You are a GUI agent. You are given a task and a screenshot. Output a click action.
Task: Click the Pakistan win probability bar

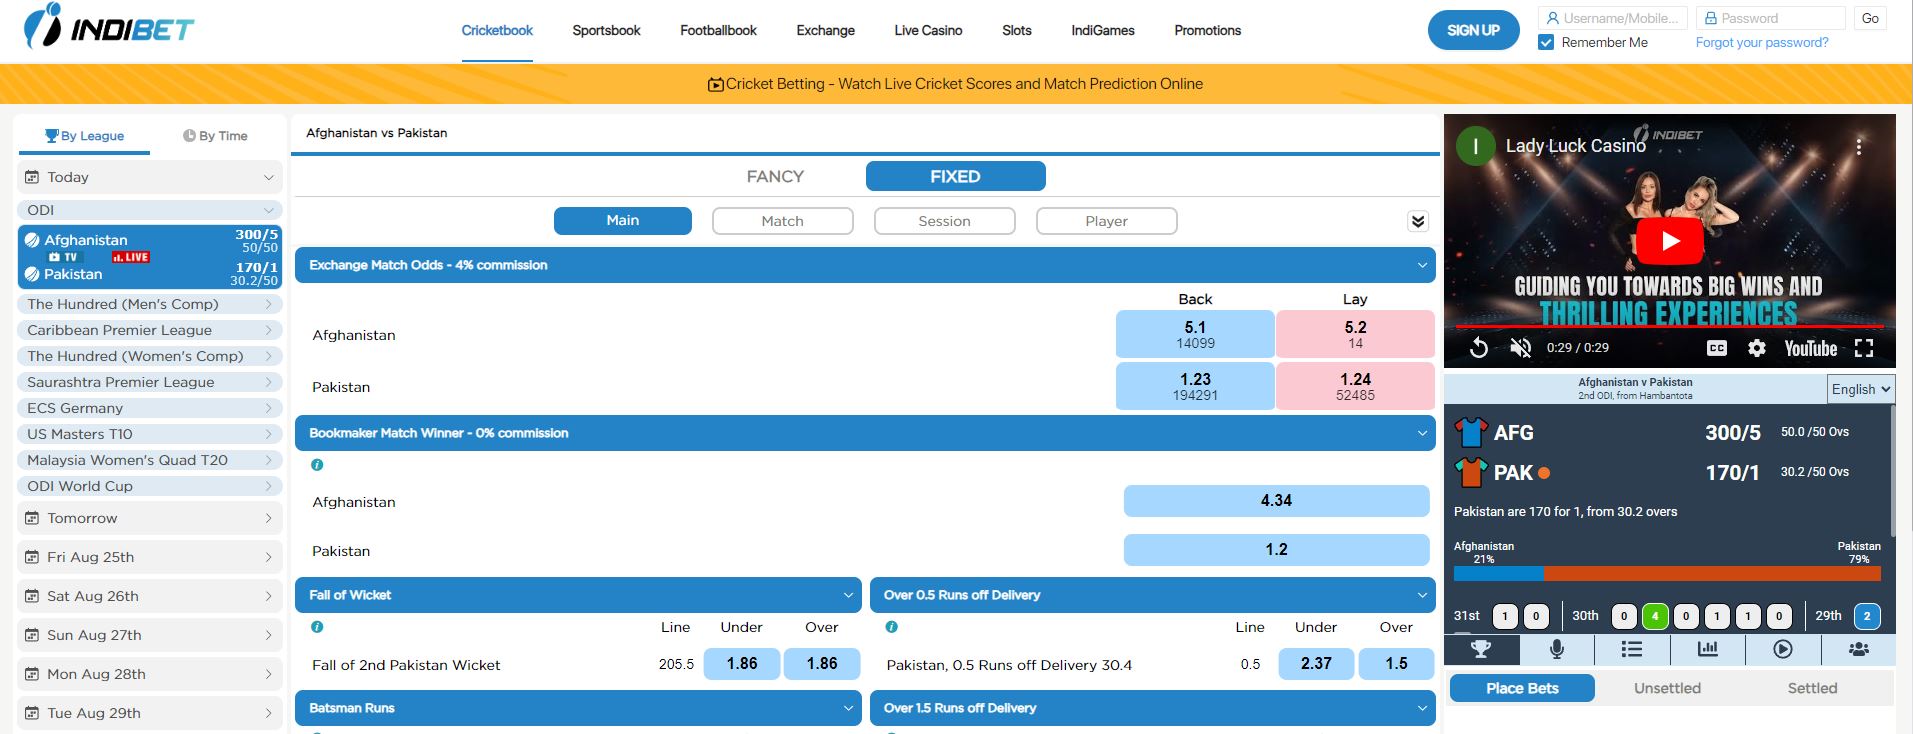click(x=1712, y=574)
